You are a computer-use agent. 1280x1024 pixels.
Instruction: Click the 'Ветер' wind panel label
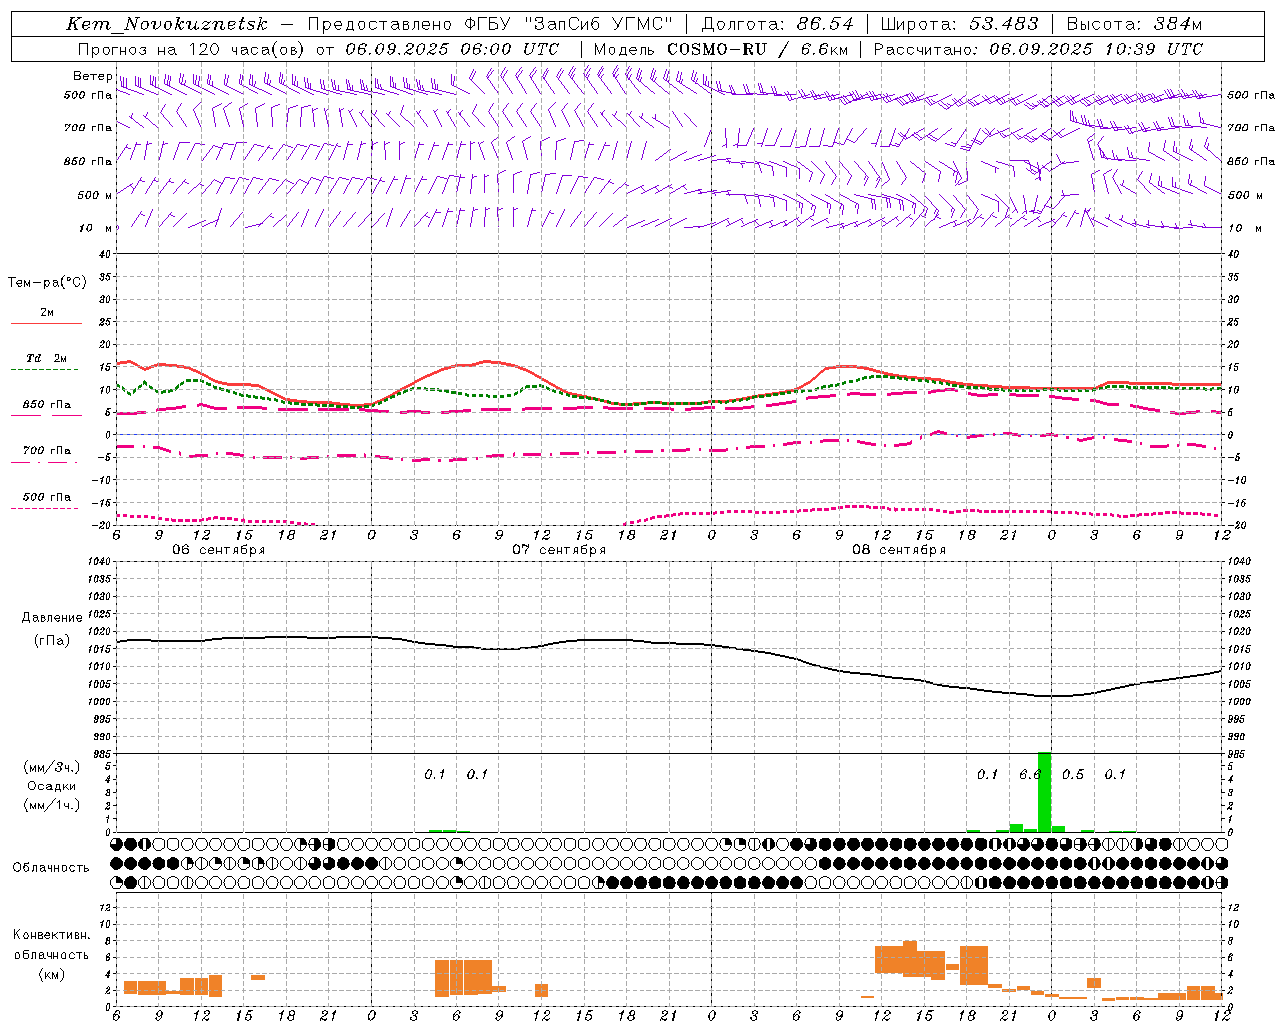coord(93,76)
